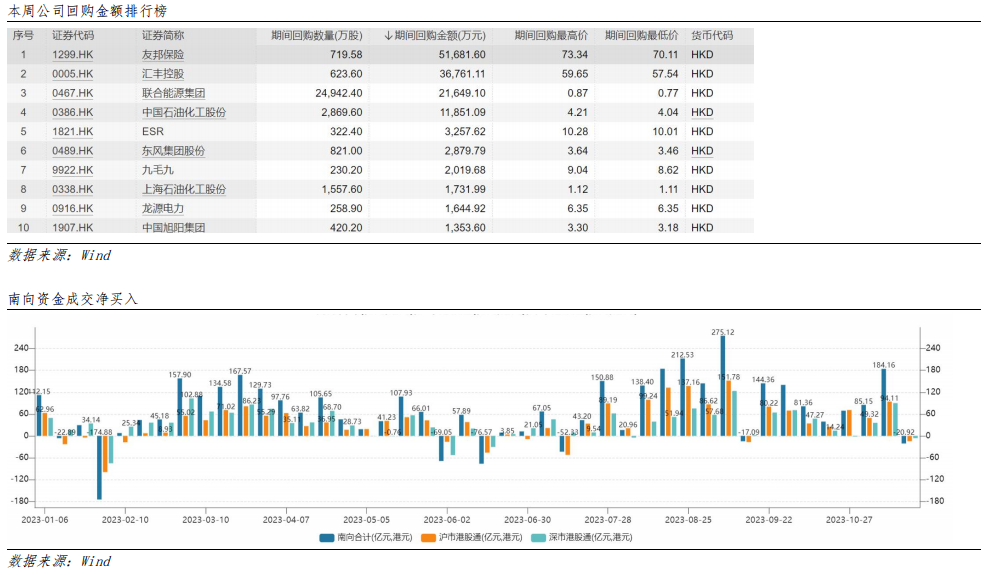
Task: Click currency code HKD in row 1
Action: click(x=702, y=55)
